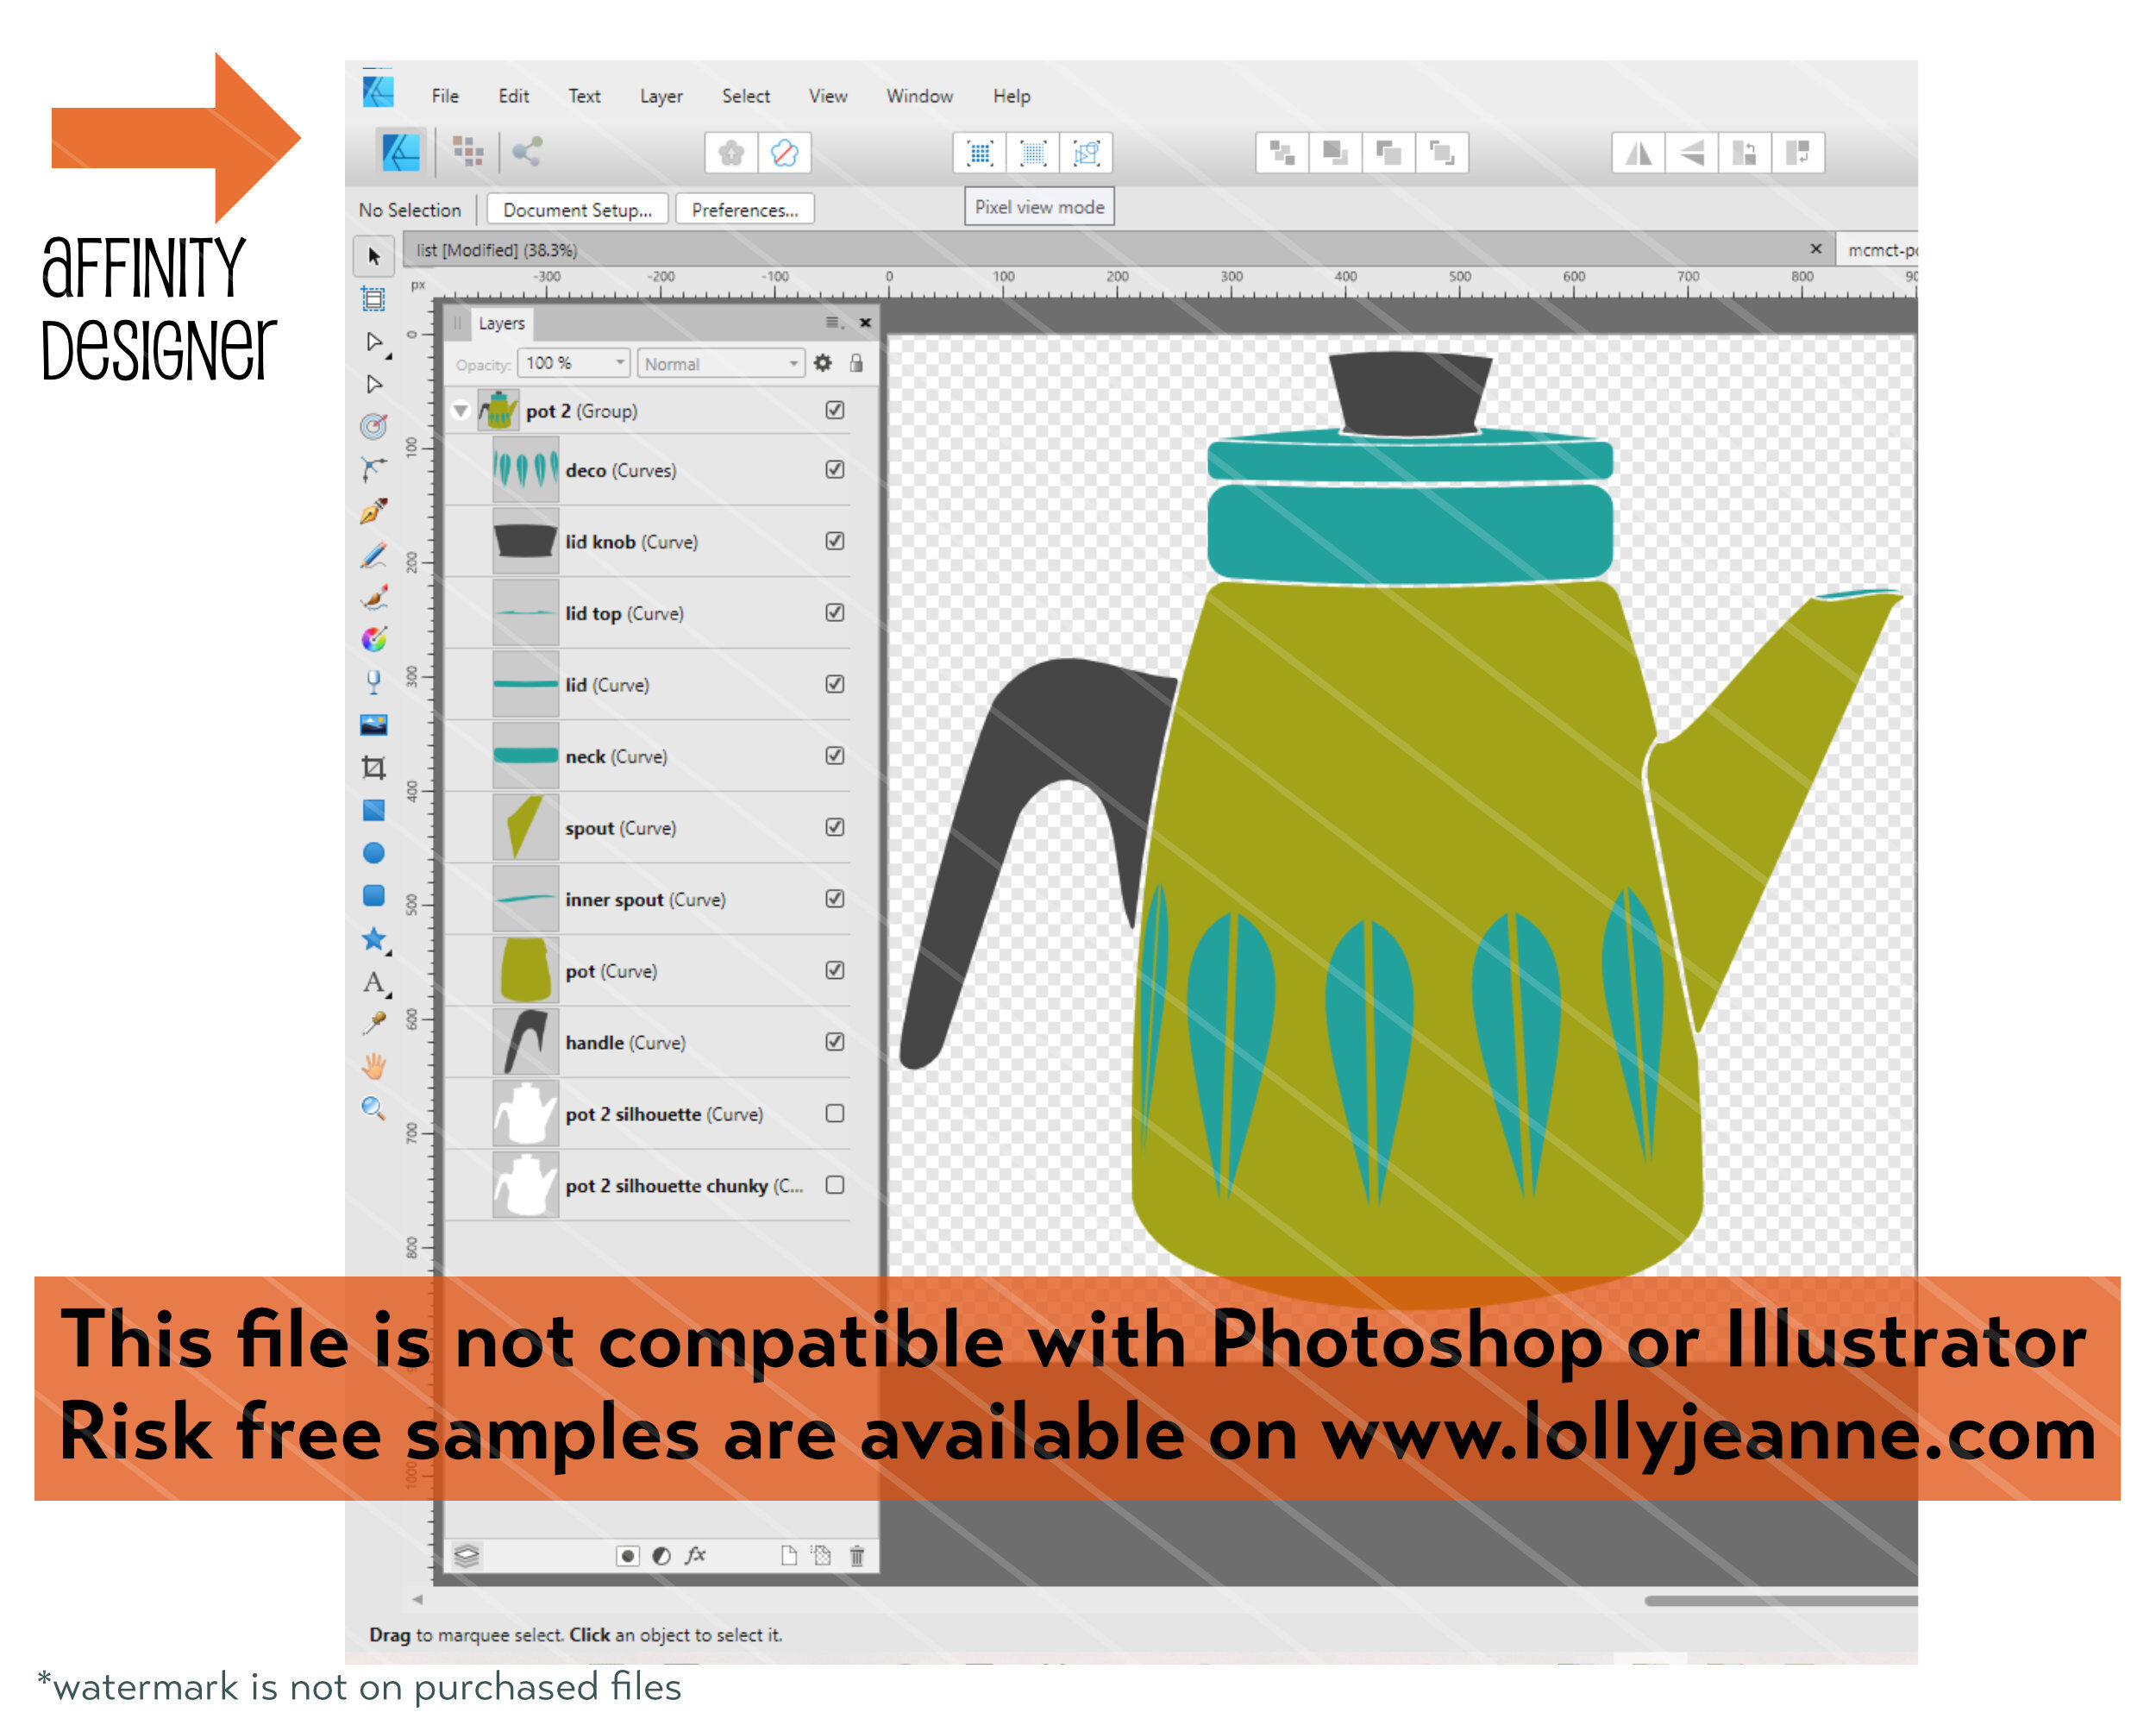Image resolution: width=2156 pixels, height=1725 pixels.
Task: Enable the pot 2 silhouette layer checkbox
Action: (x=834, y=1113)
